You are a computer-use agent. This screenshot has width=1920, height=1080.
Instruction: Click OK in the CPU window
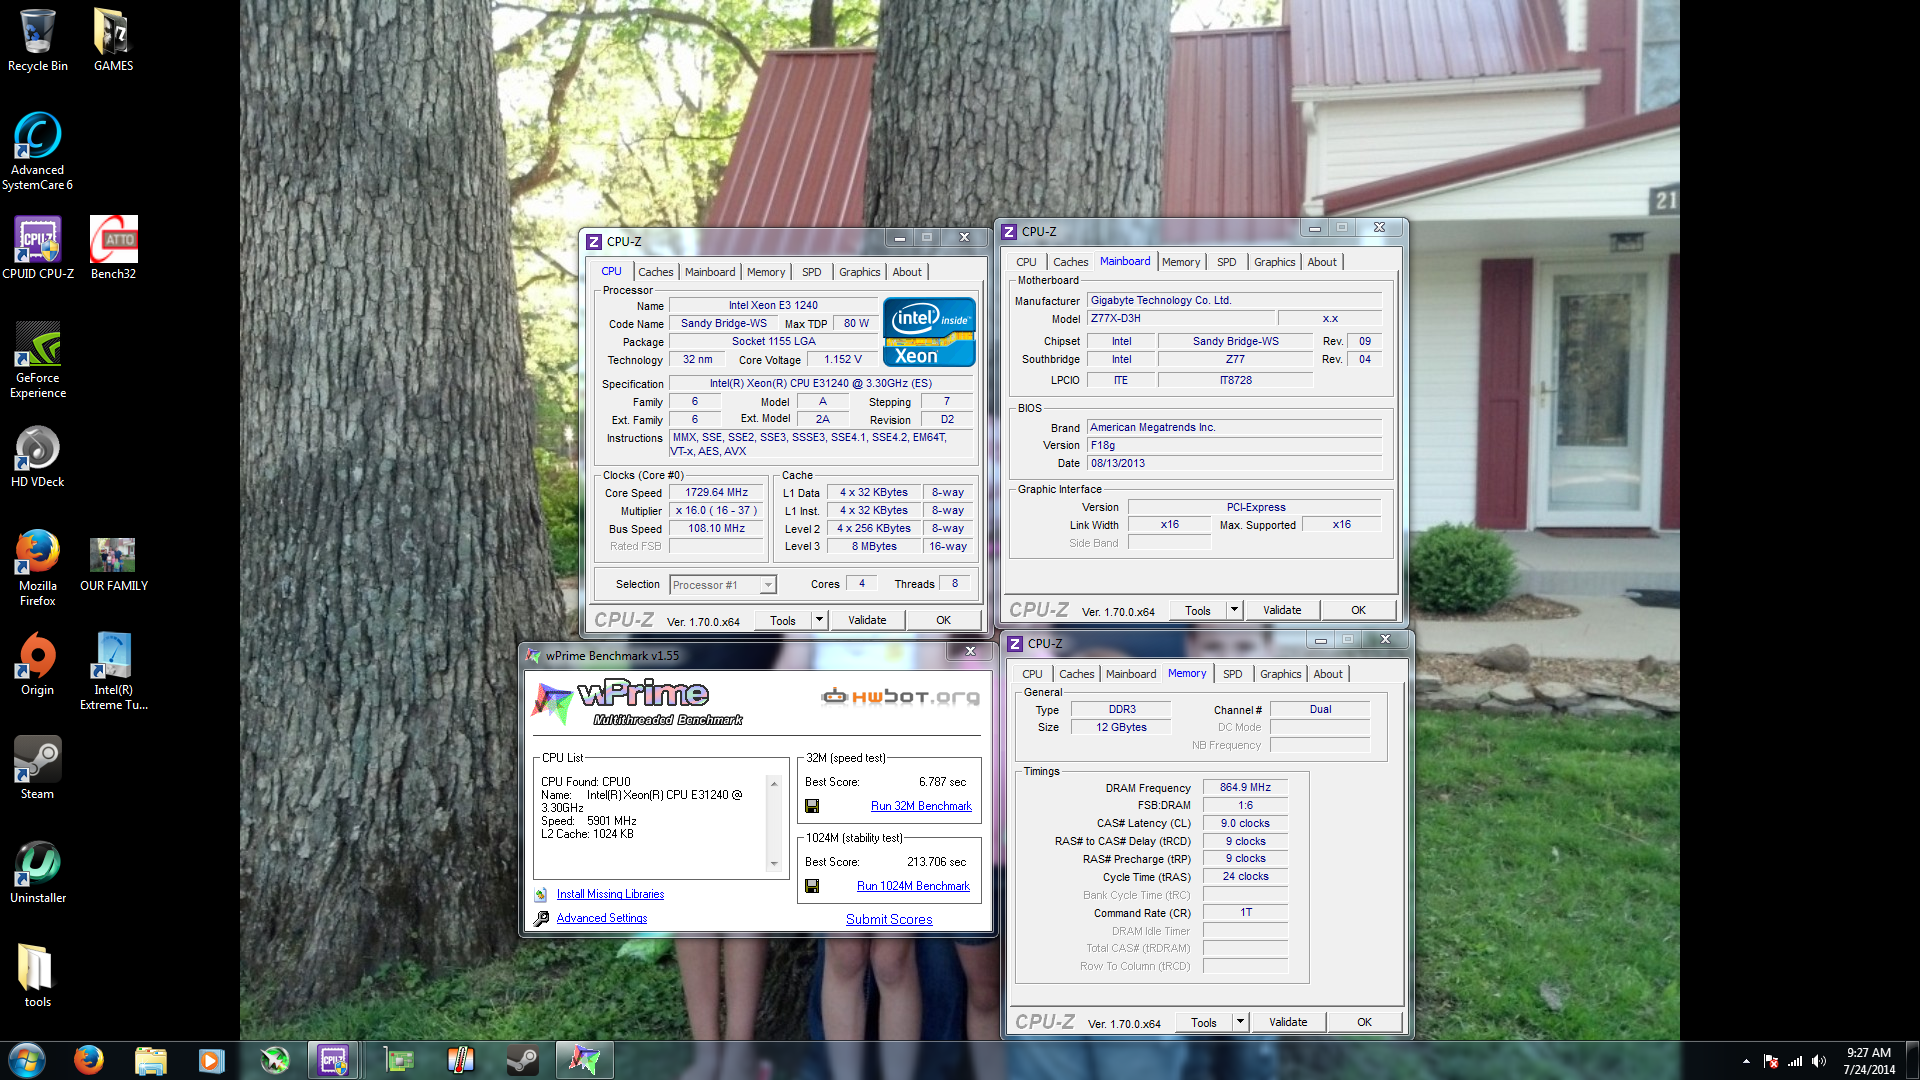coord(943,620)
